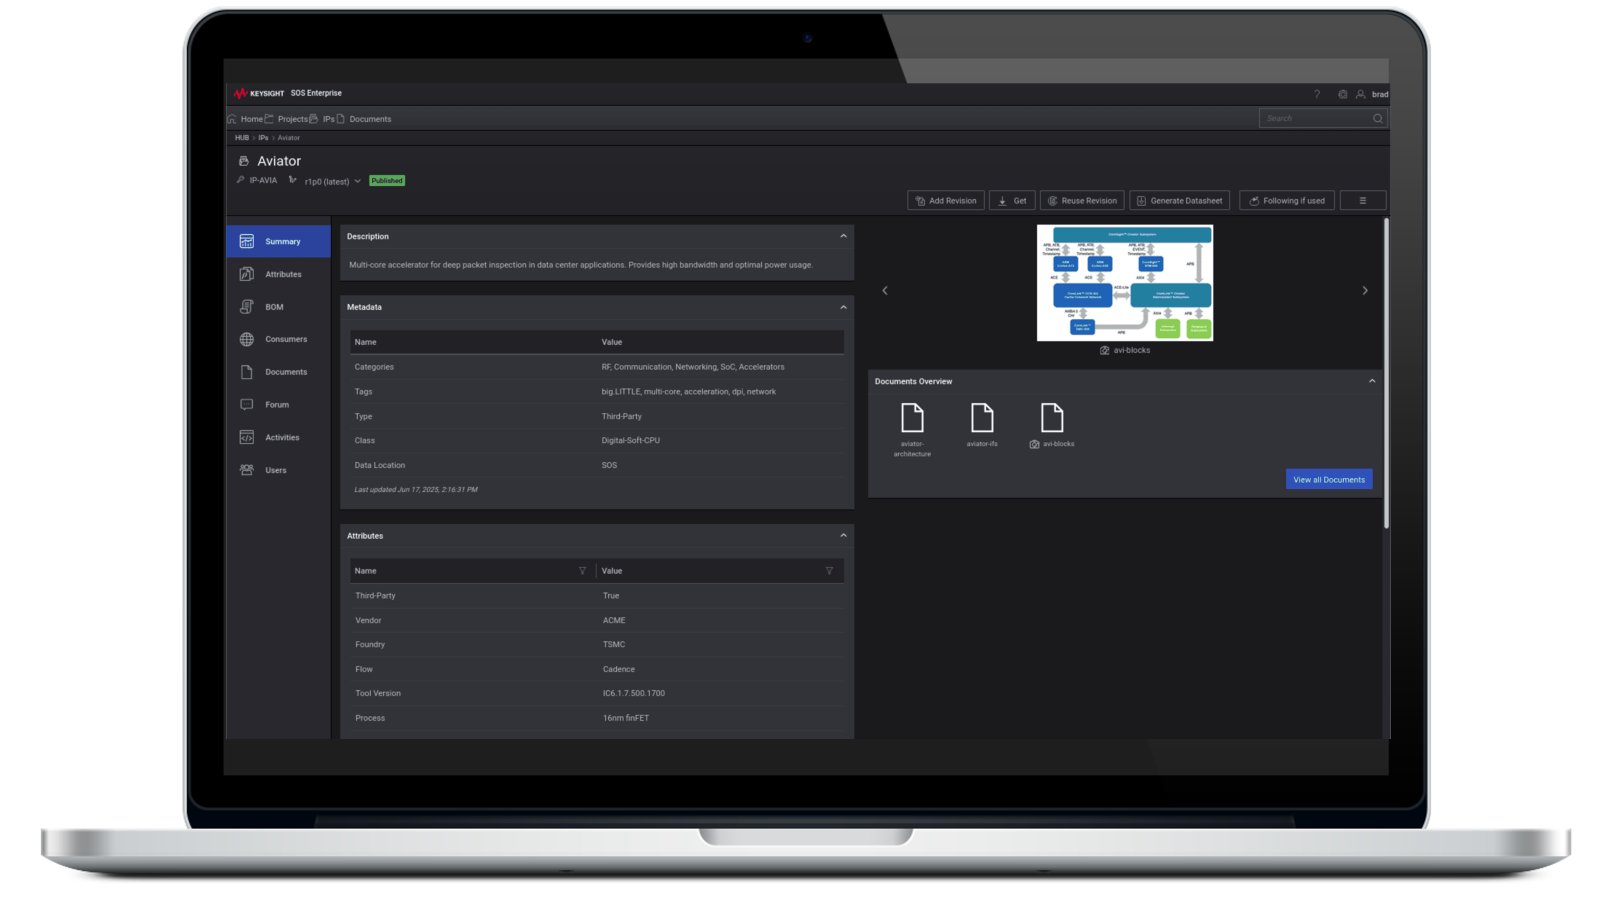
Task: Click the Consumers globe icon
Action: (x=247, y=340)
